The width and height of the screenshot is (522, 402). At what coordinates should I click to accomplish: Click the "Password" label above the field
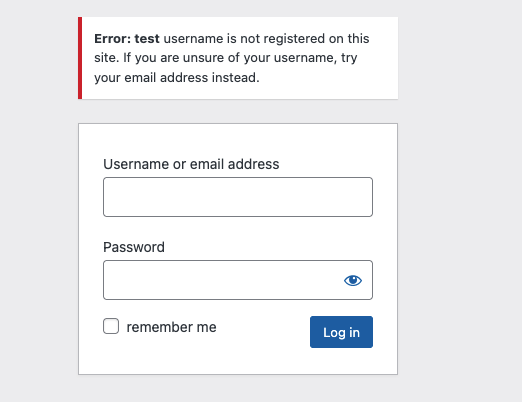point(134,247)
